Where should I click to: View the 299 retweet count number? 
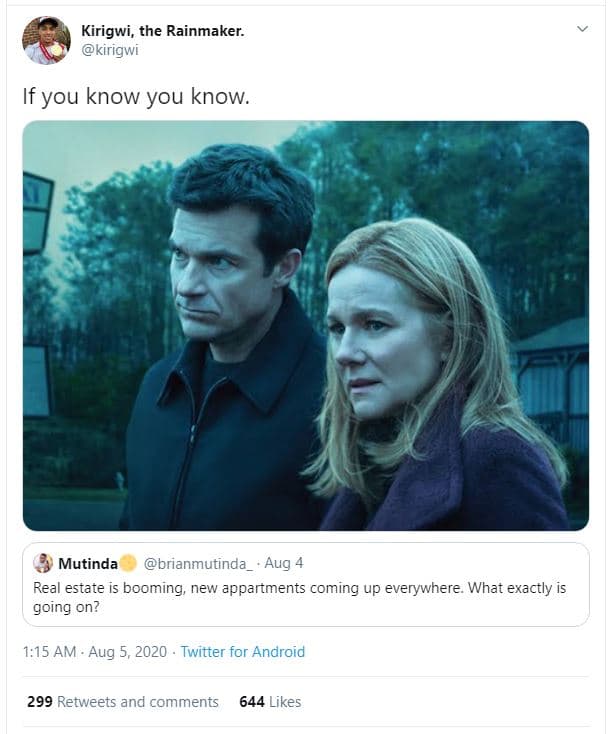[x=39, y=701]
